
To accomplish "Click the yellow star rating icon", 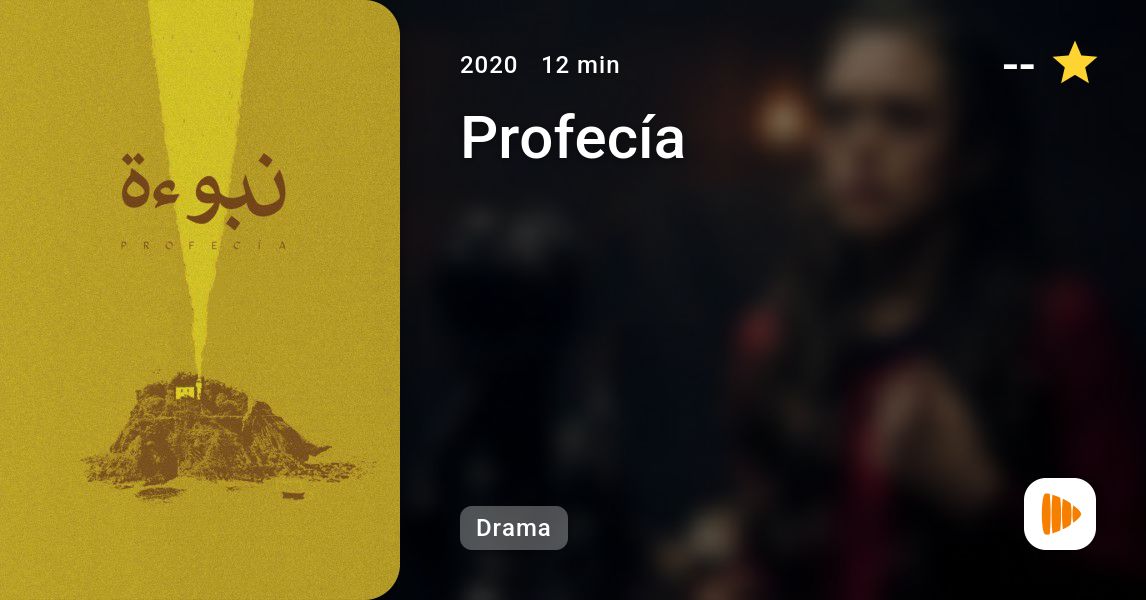I will pyautogui.click(x=1074, y=64).
